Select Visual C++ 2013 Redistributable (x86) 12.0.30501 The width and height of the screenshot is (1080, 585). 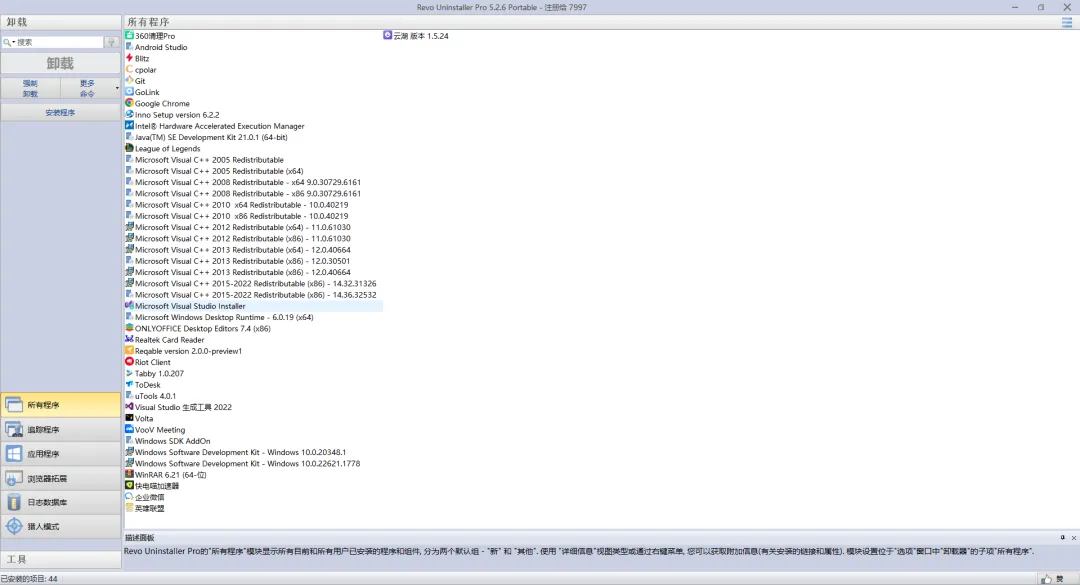(242, 261)
